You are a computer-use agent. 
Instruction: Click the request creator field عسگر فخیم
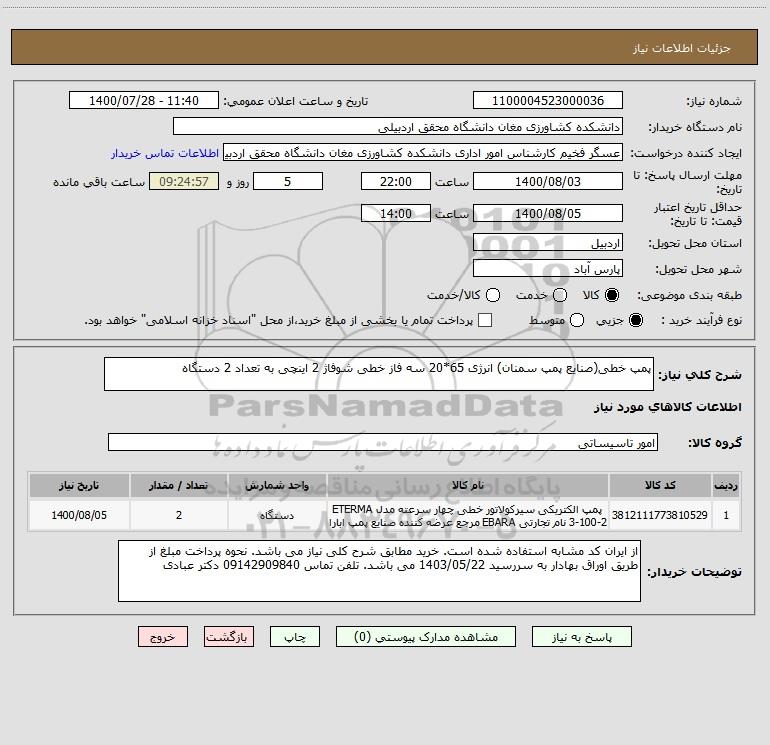423,153
